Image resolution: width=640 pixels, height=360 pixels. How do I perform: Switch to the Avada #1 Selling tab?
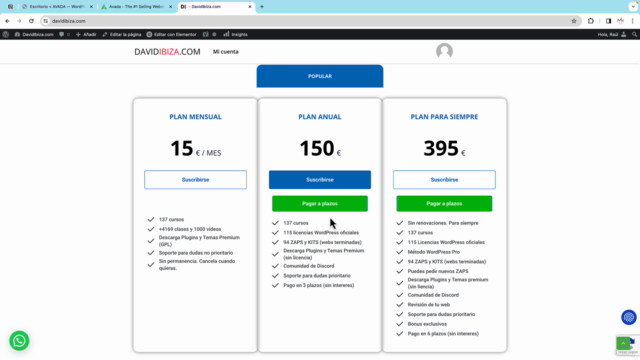pos(136,7)
